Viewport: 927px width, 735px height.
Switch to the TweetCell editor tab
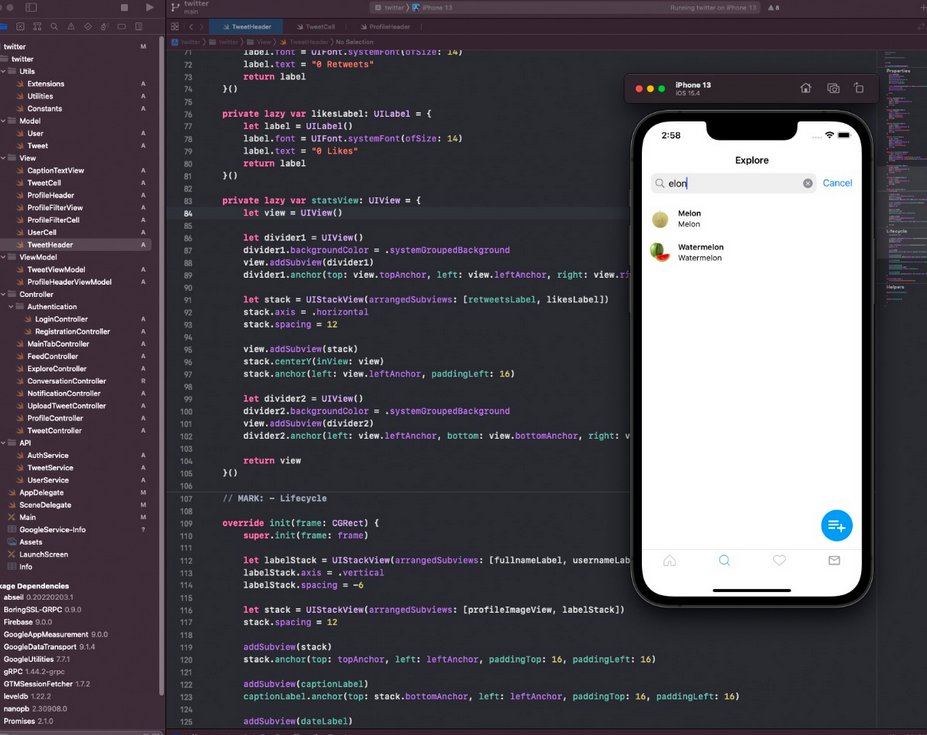[x=316, y=27]
